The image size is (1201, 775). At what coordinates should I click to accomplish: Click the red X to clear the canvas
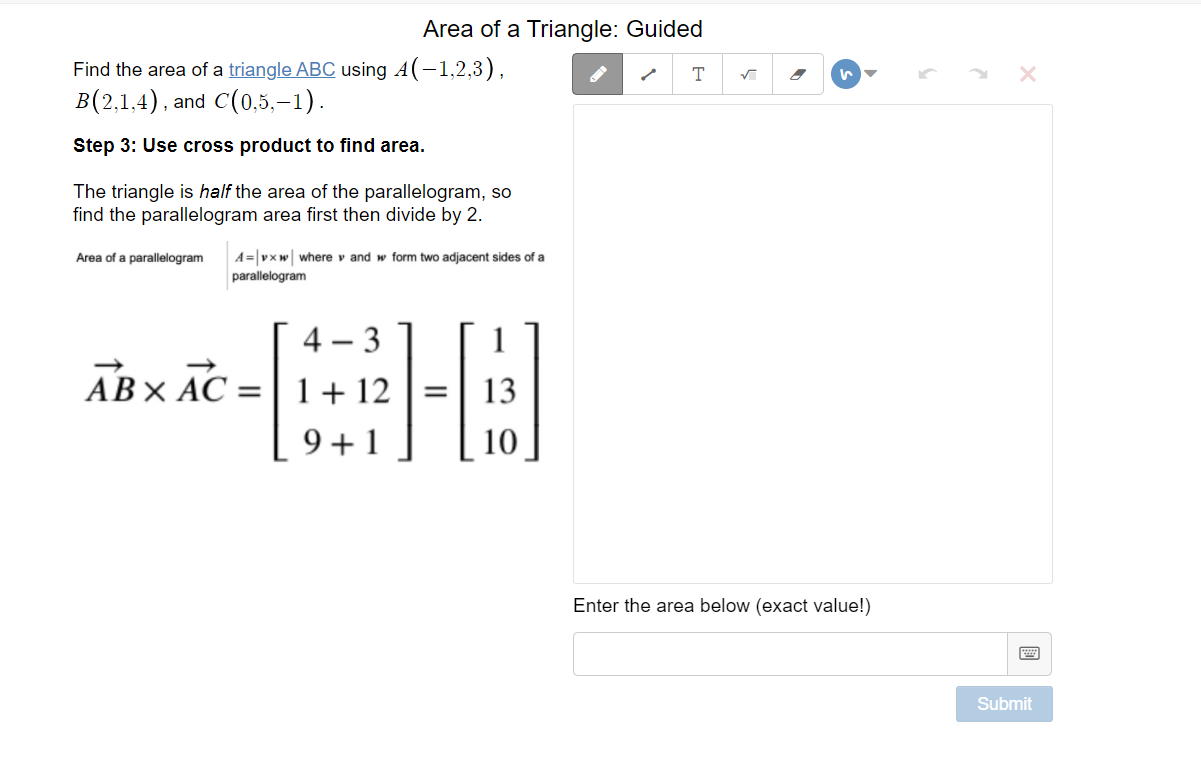click(x=1027, y=73)
